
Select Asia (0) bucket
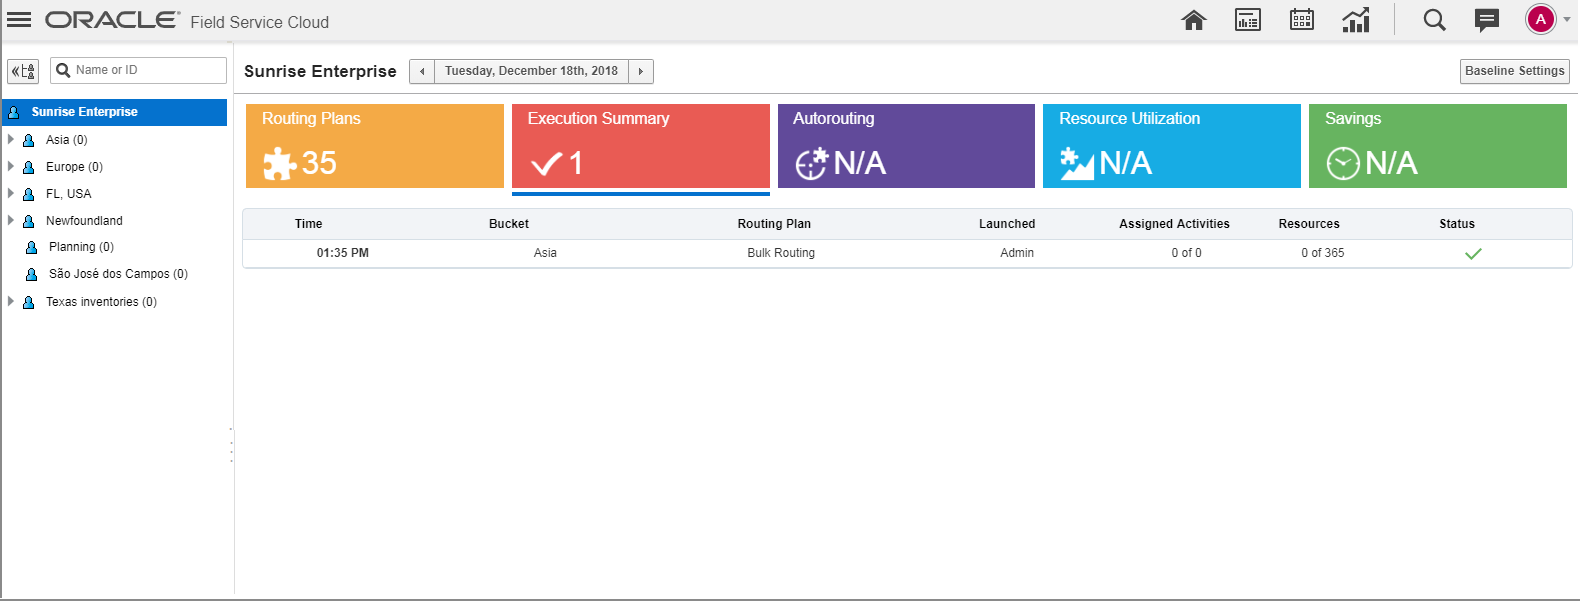[66, 140]
